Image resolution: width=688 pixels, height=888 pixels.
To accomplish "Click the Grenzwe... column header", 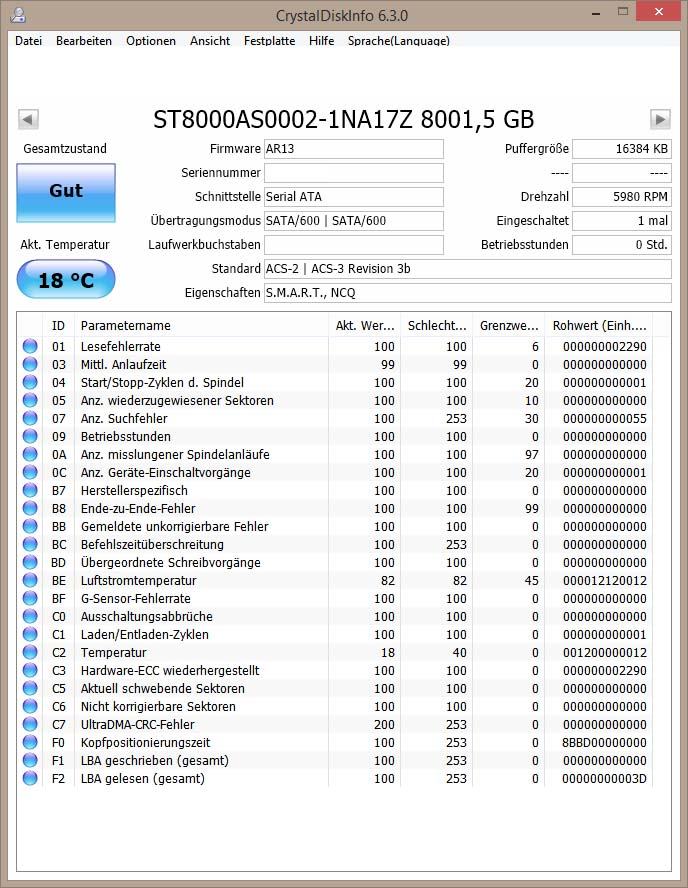I will click(508, 326).
